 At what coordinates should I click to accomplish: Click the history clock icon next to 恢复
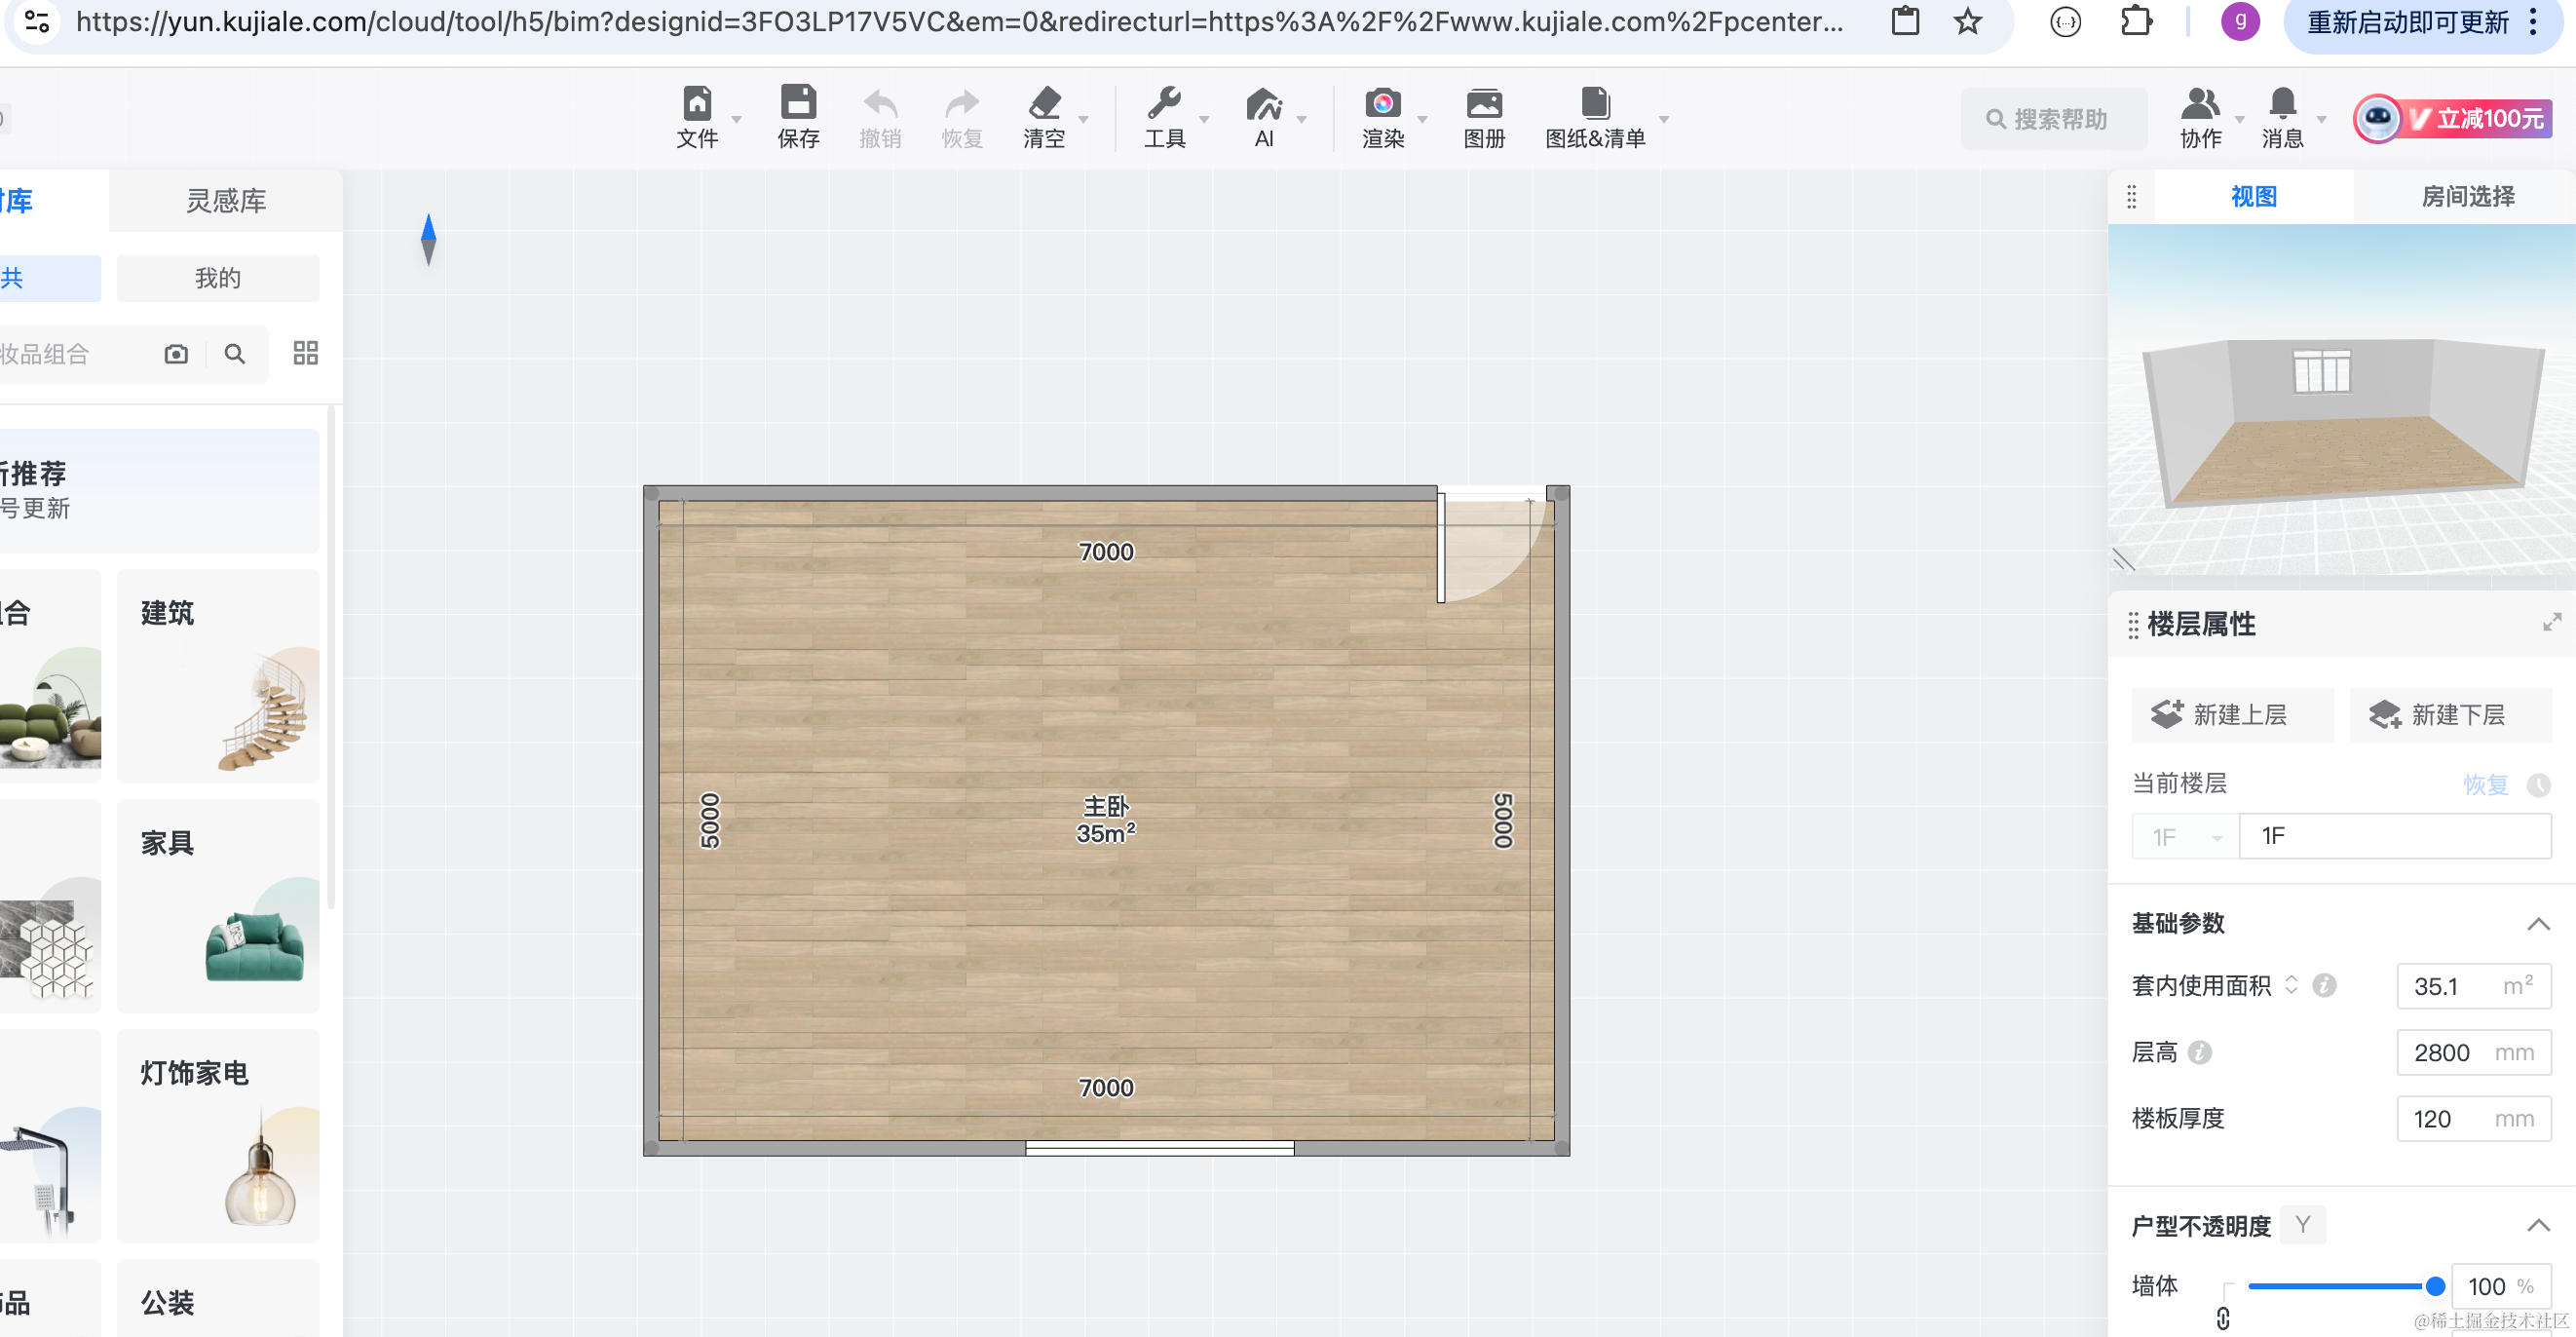pos(2538,785)
